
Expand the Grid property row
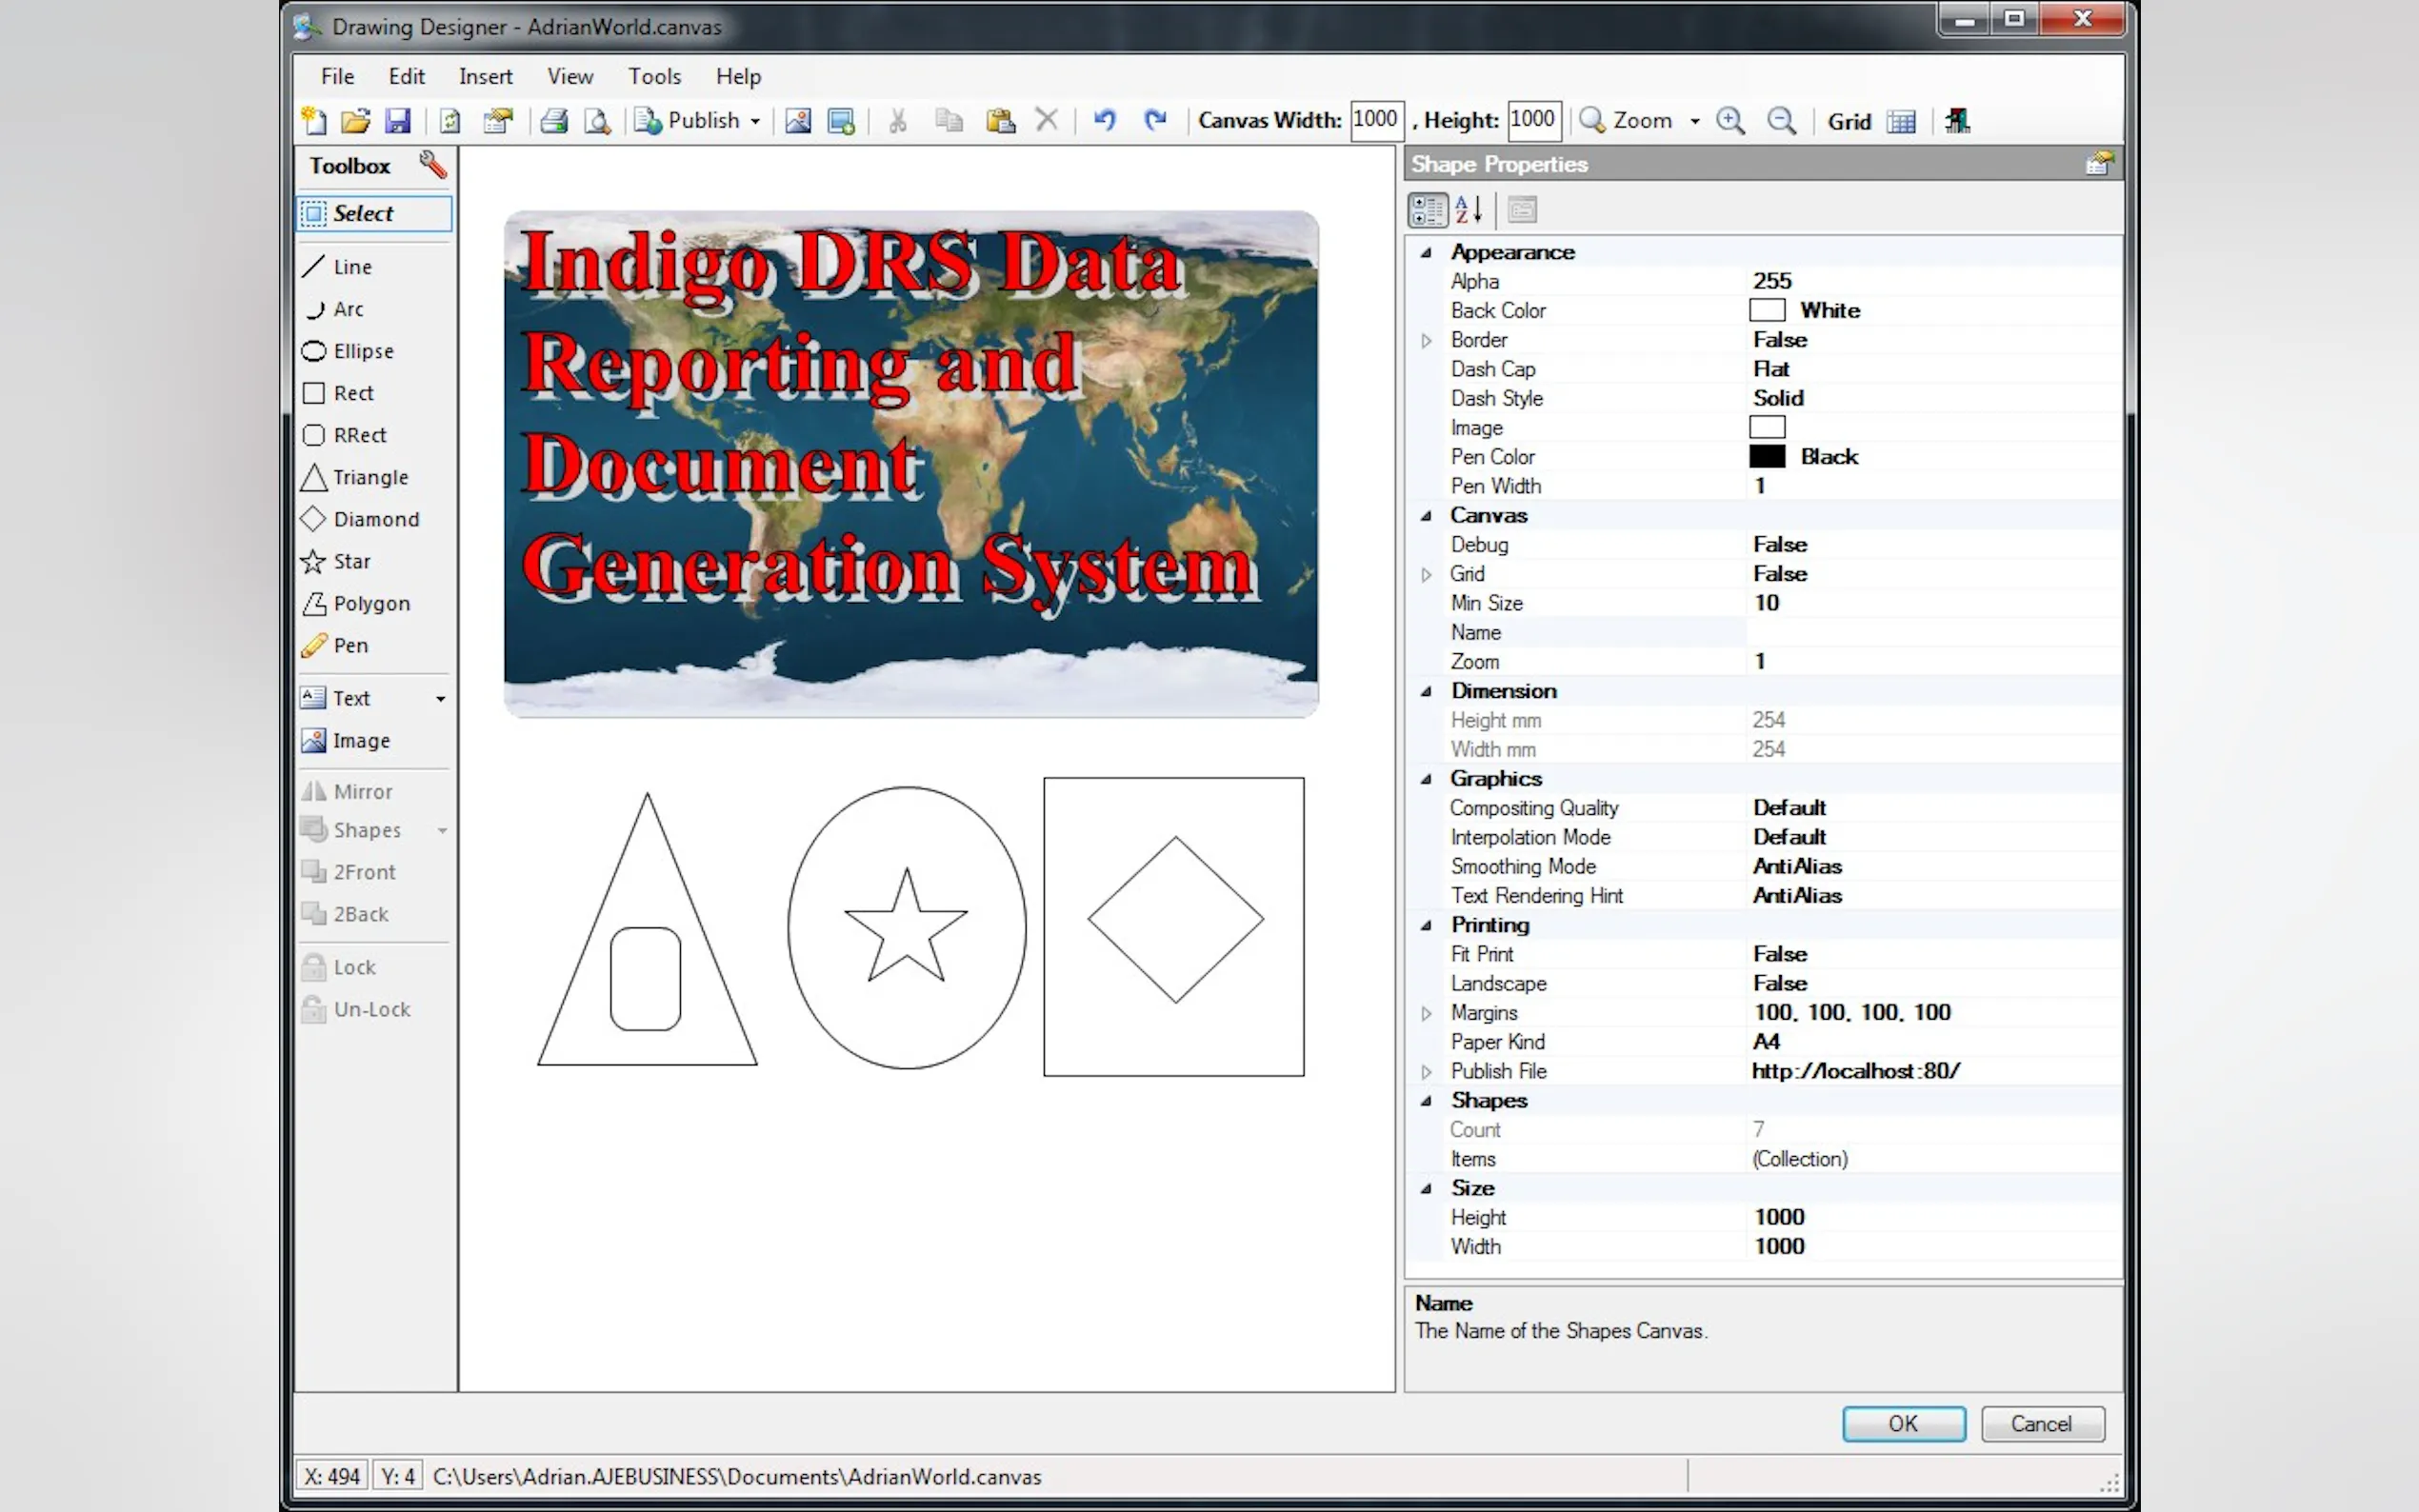tap(1426, 575)
